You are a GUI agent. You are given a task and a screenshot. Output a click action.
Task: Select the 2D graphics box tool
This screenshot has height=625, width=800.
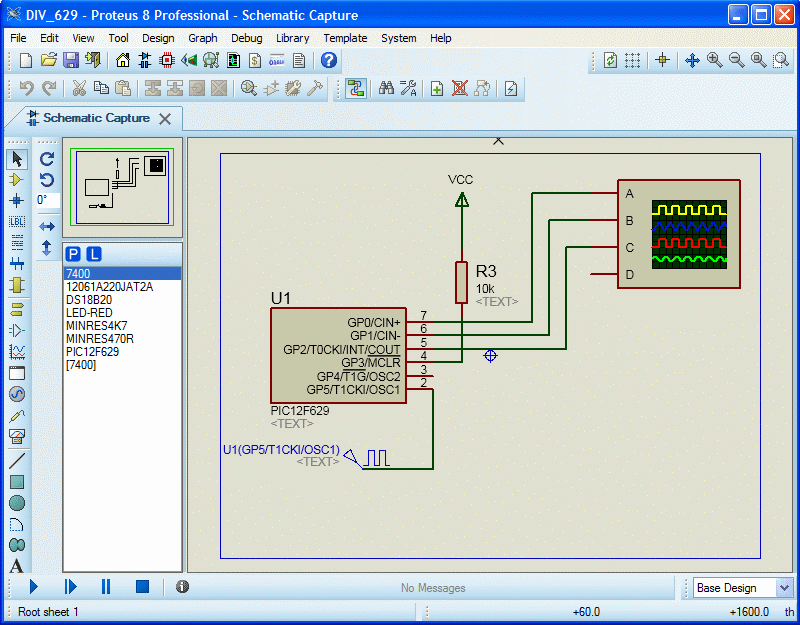click(x=17, y=482)
